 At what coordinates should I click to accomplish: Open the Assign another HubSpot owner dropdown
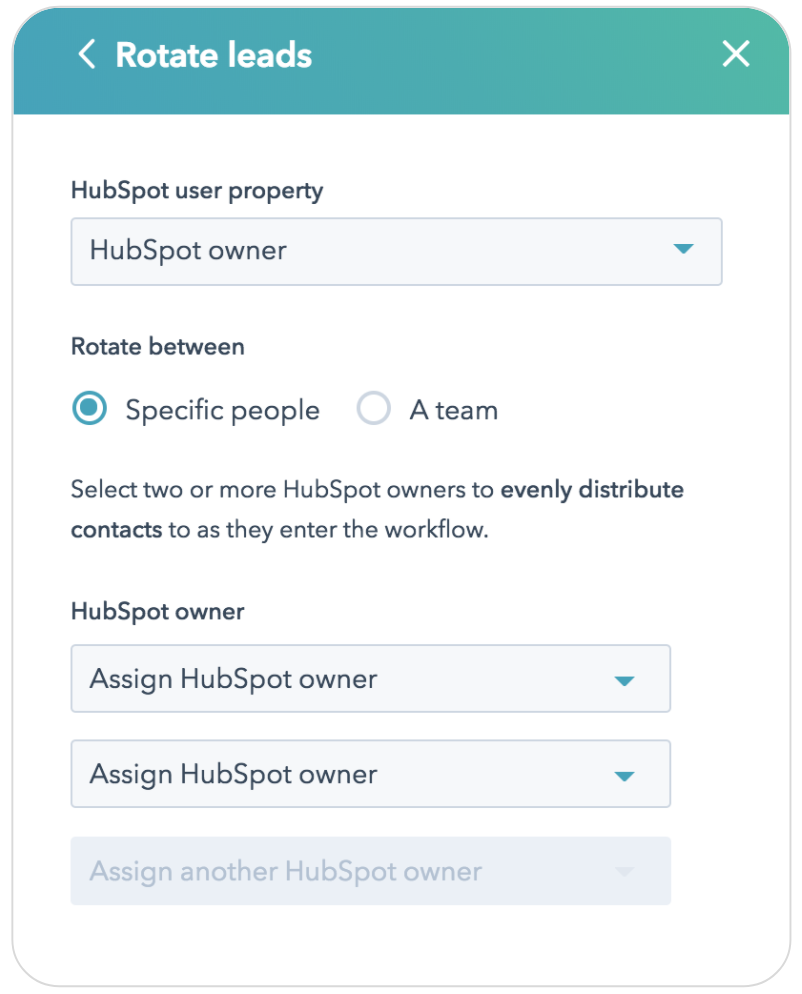(x=370, y=870)
